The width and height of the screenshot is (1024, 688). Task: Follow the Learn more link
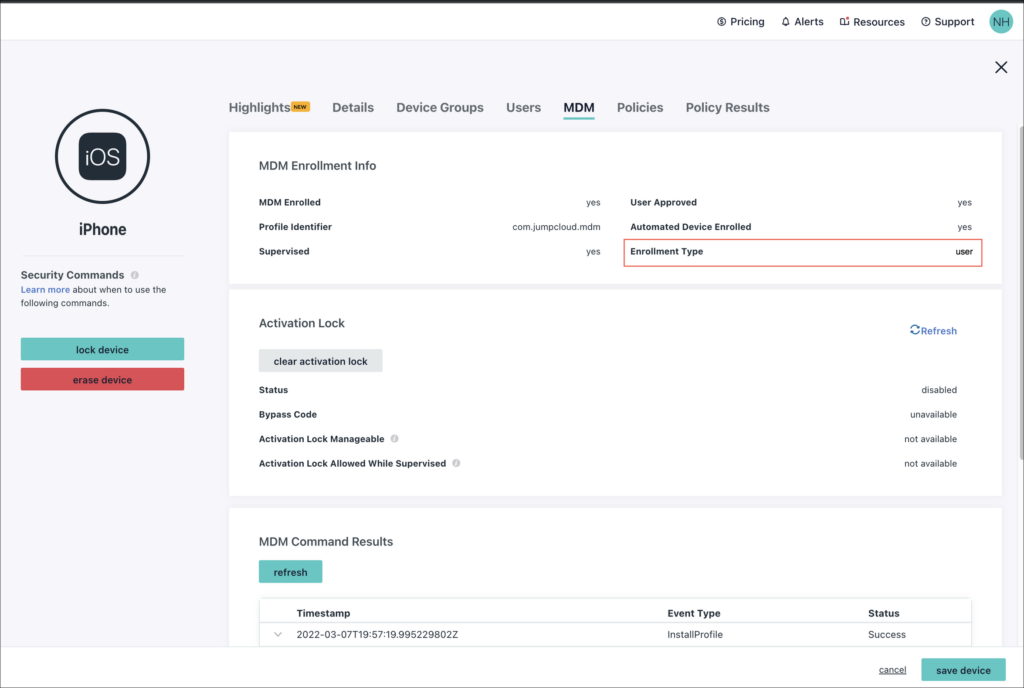click(x=45, y=290)
